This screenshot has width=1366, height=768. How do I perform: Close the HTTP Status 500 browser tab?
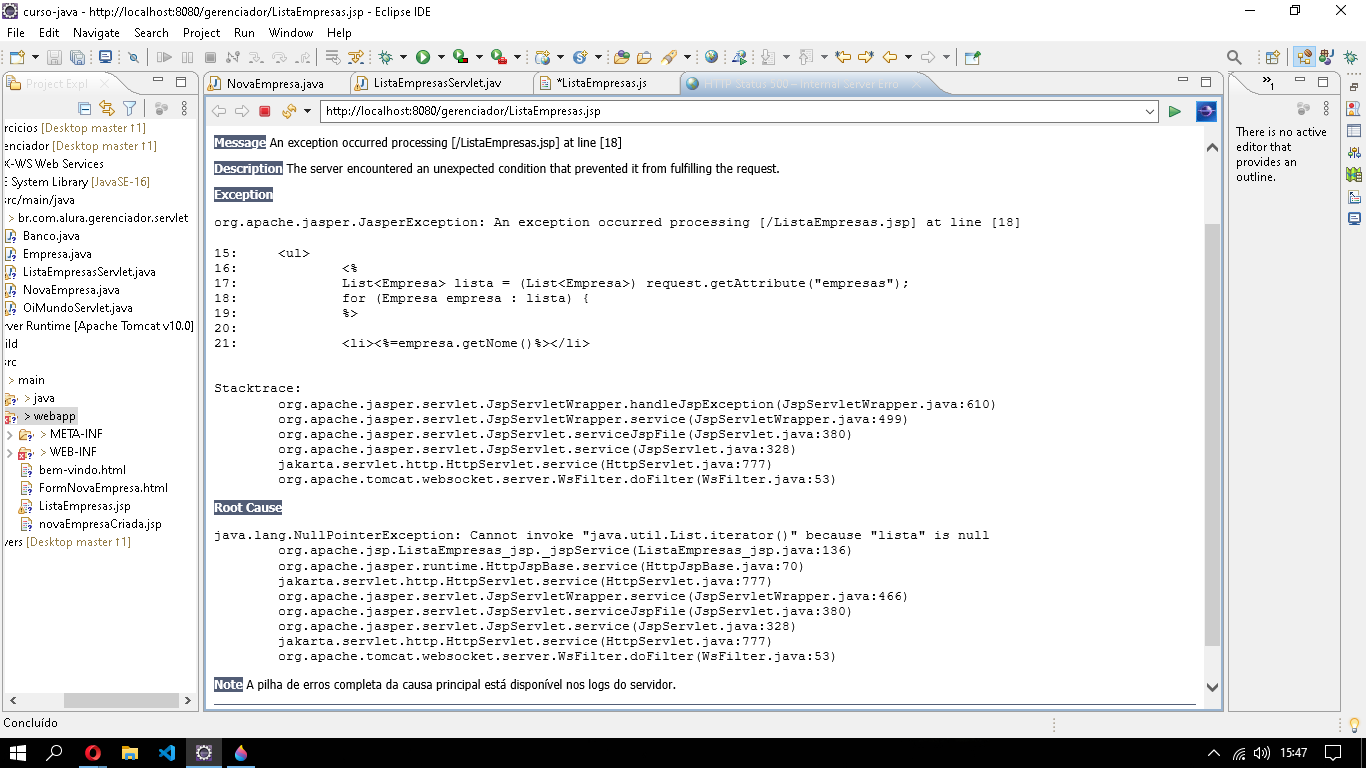[x=918, y=83]
